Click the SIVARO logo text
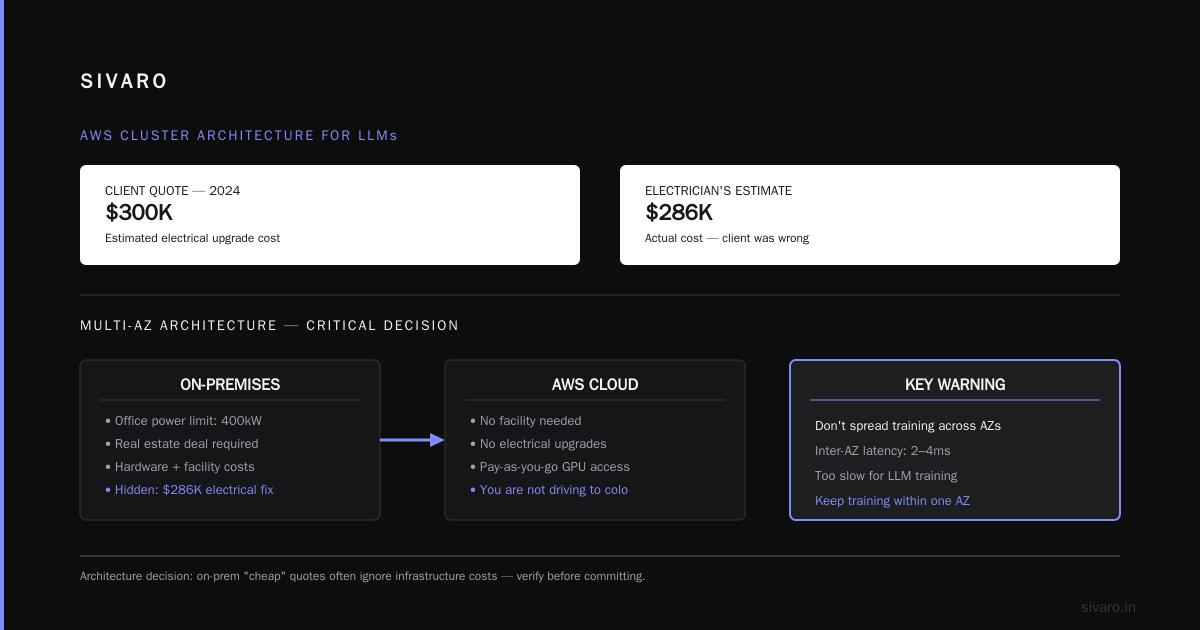The width and height of the screenshot is (1200, 630). point(124,82)
